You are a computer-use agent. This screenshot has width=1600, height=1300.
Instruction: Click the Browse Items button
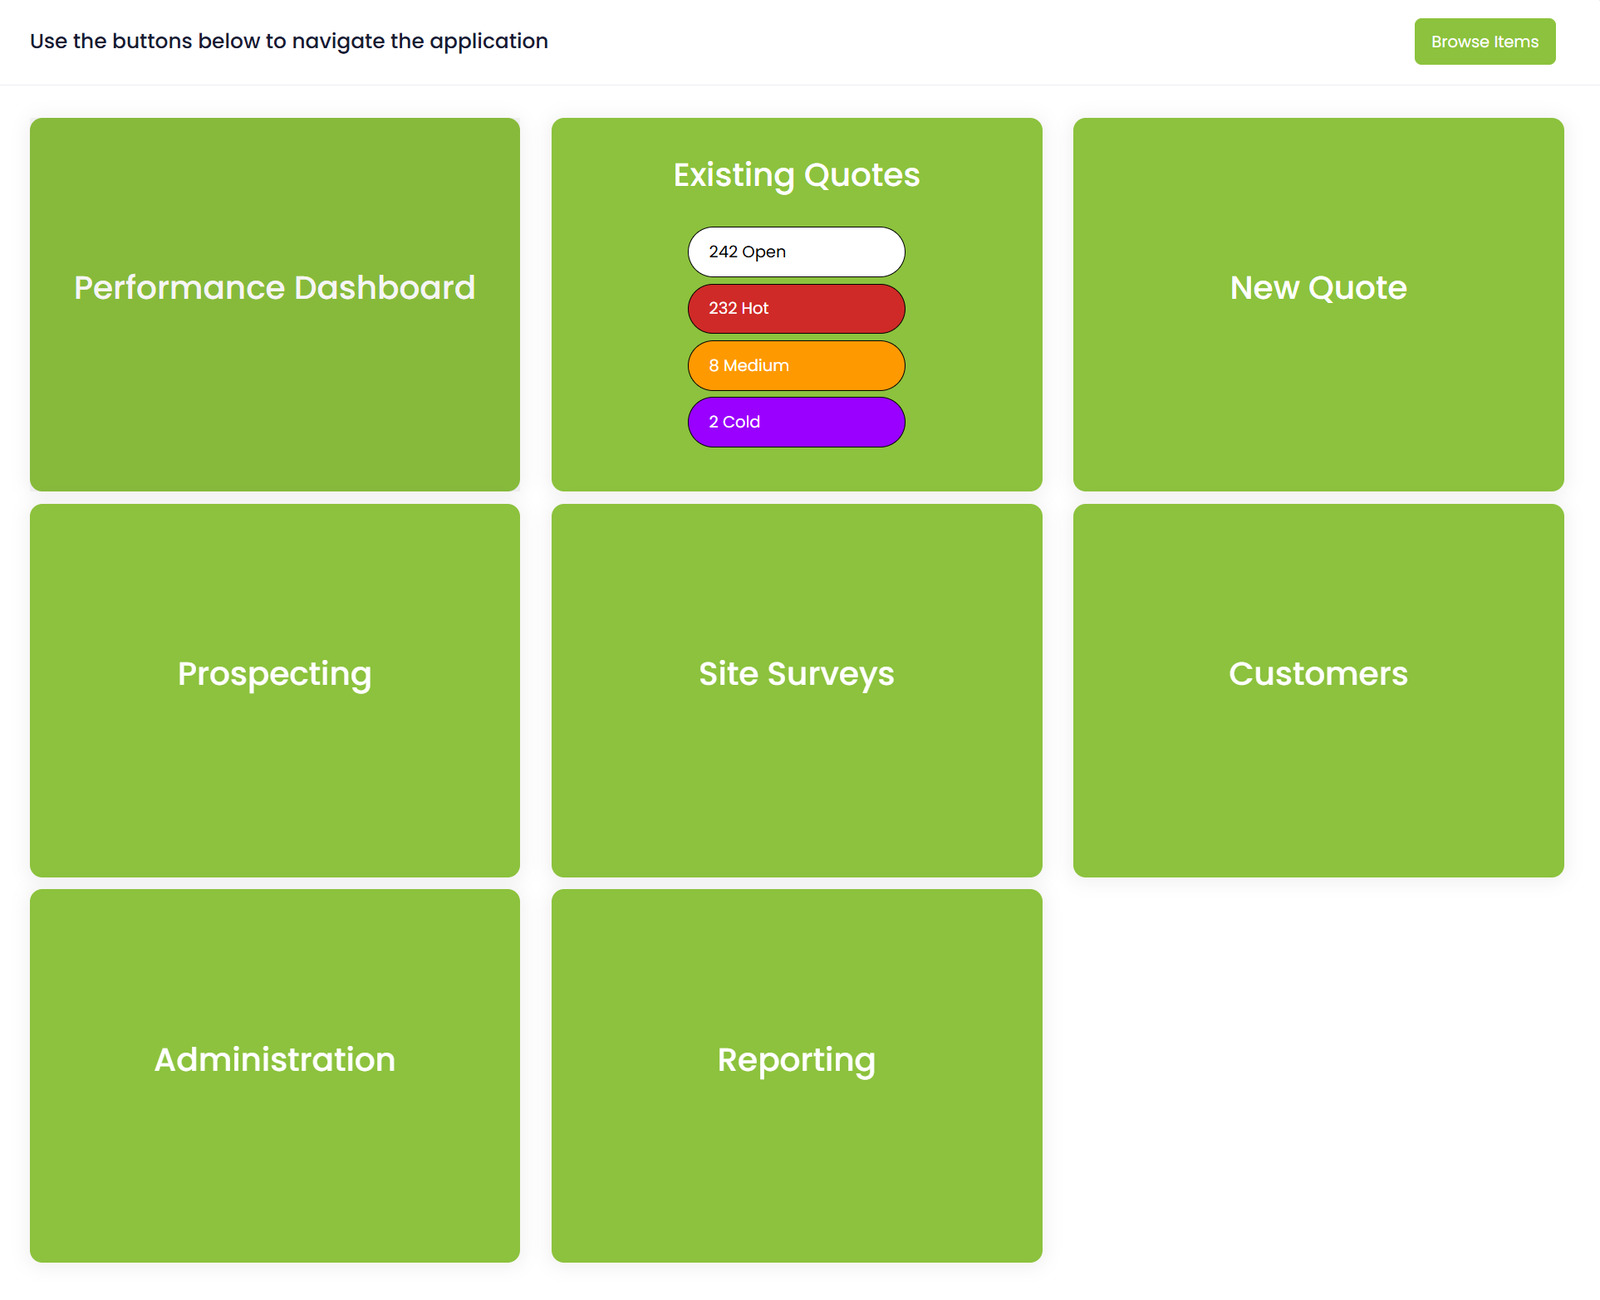point(1484,42)
